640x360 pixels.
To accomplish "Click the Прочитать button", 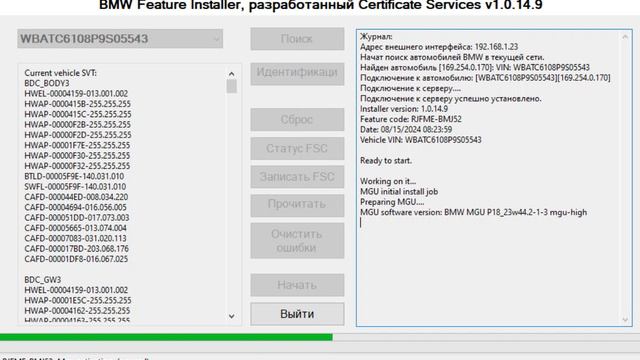I will click(x=297, y=205).
